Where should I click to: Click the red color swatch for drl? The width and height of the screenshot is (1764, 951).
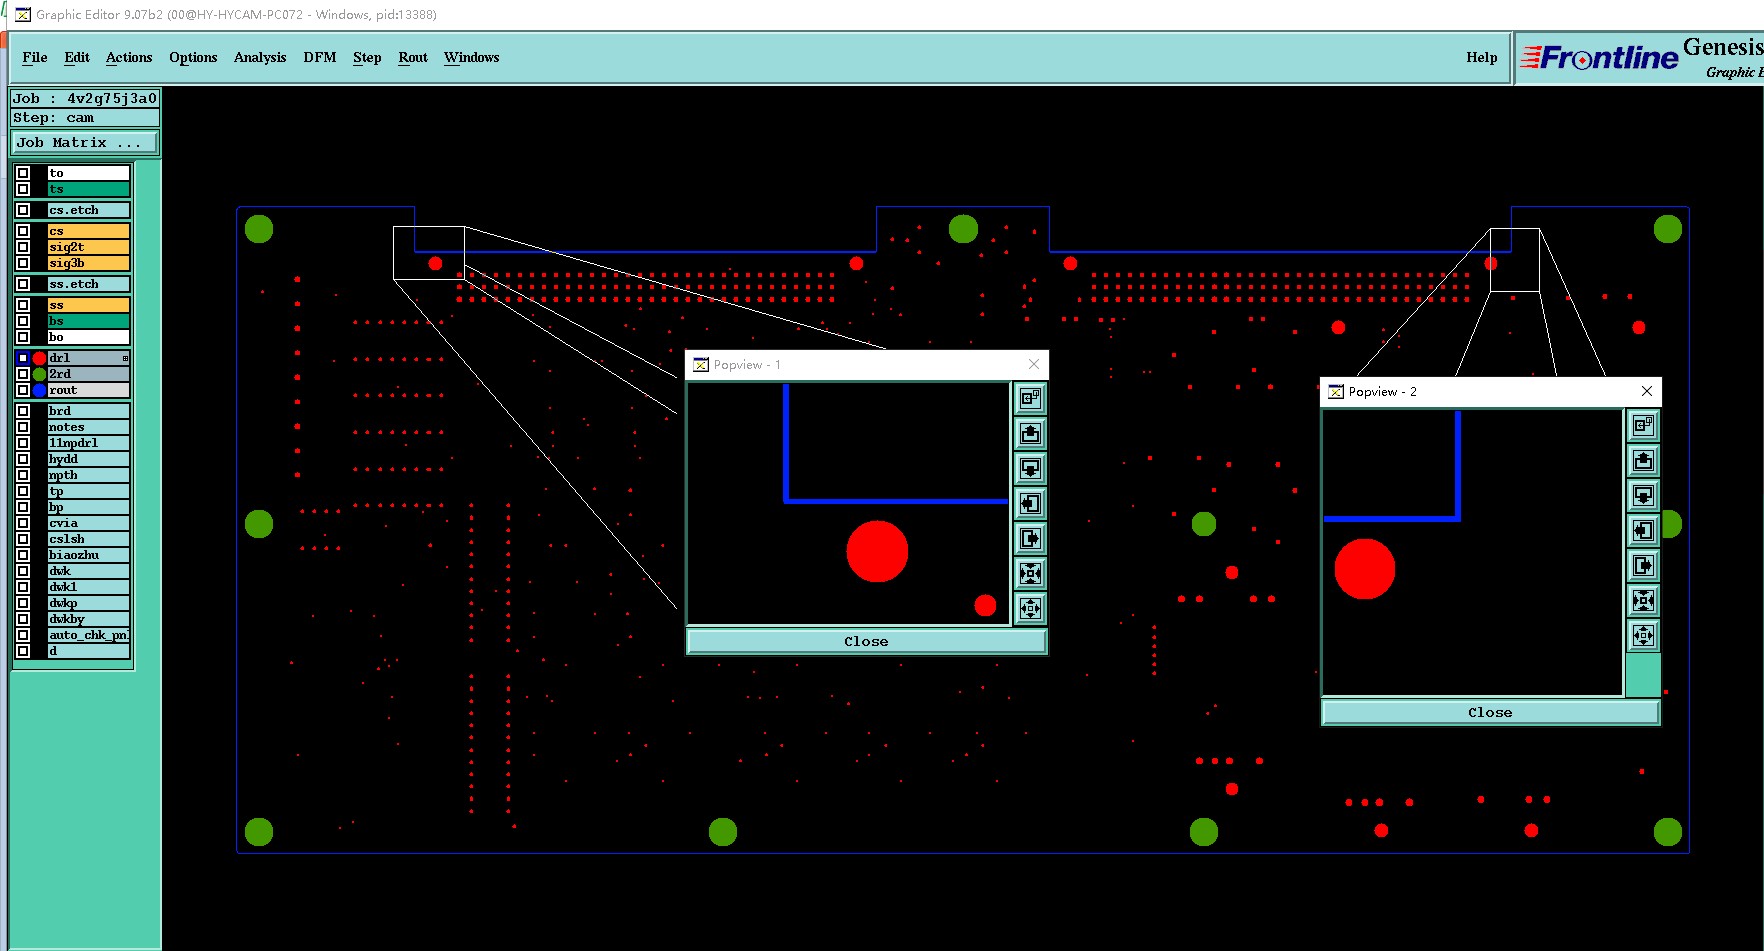(39, 358)
